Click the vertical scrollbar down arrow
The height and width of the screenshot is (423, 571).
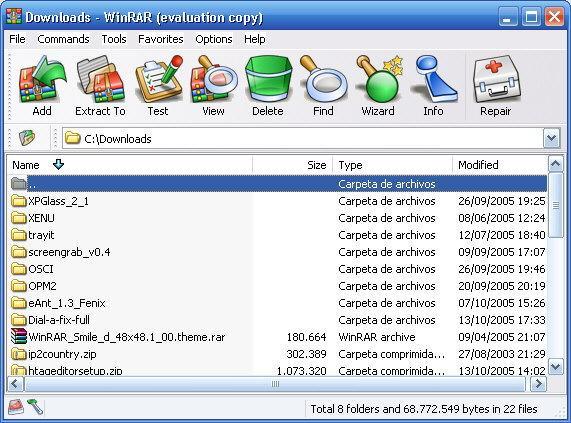coord(556,366)
